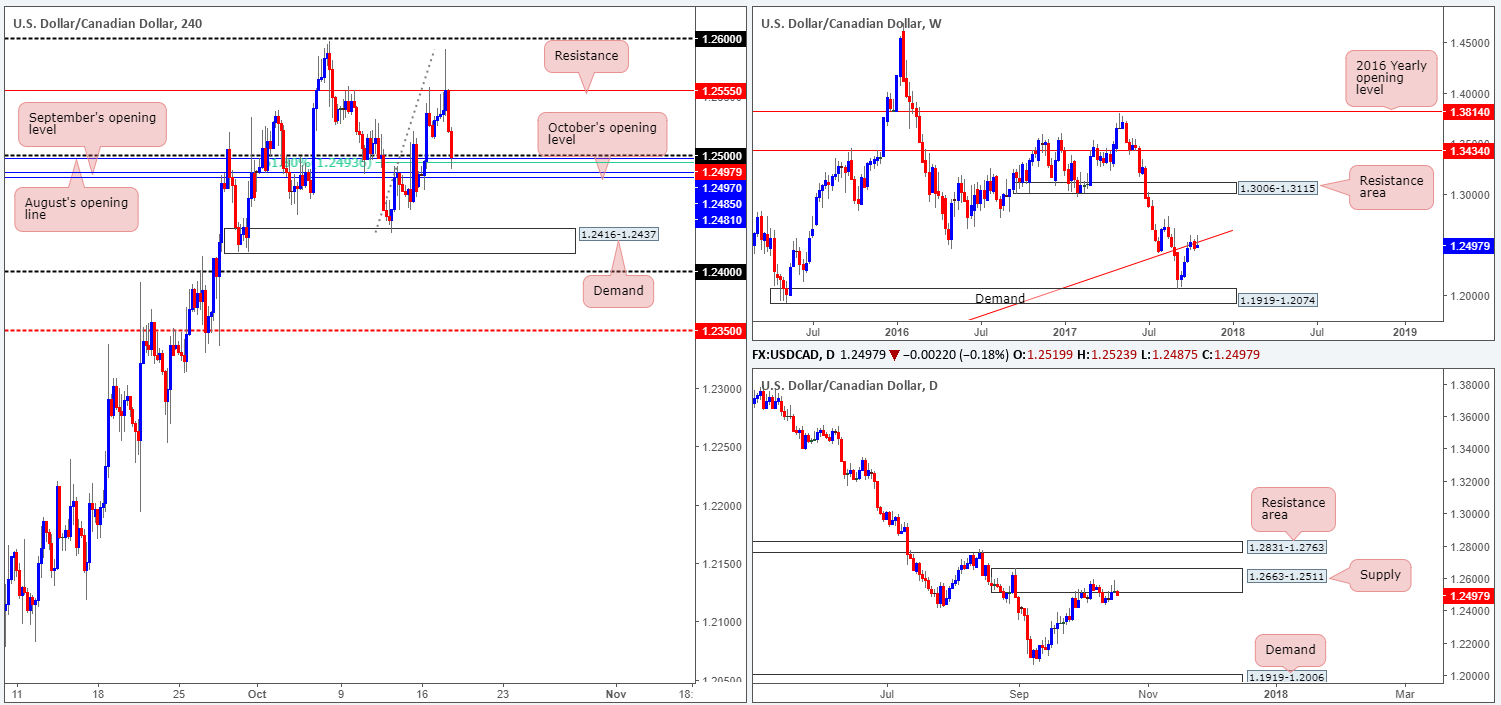Click the '2017' marker on the weekly time axis
Viewport: 1501px width, 705px height.
click(1064, 330)
